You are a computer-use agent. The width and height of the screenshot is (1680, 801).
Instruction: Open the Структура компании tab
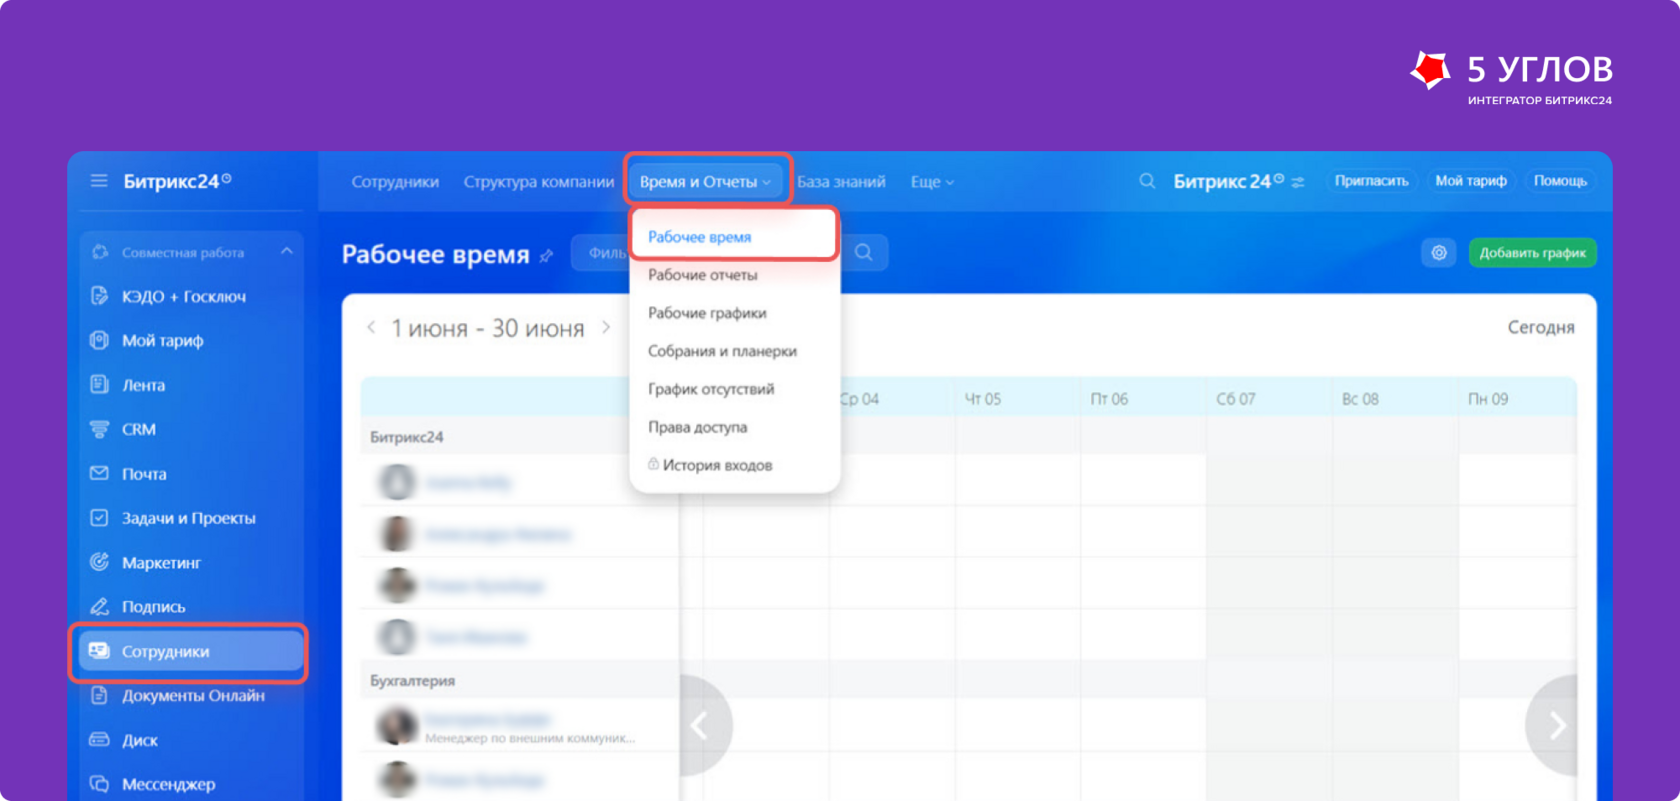pyautogui.click(x=539, y=182)
